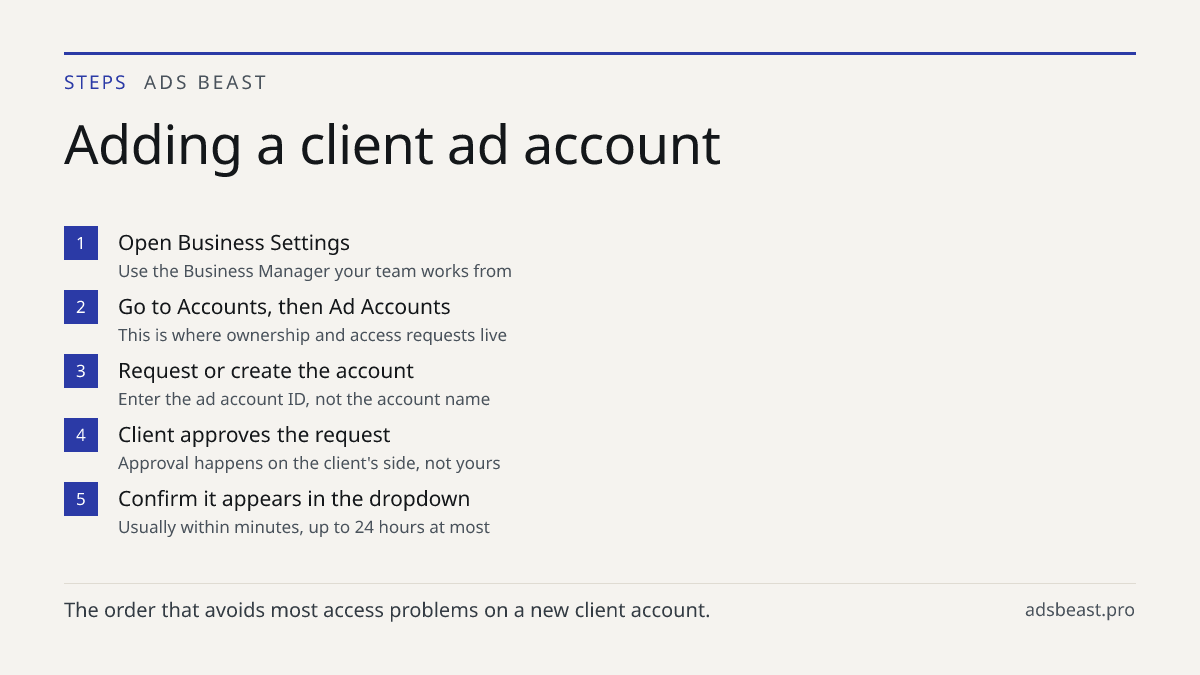Click the title 'Adding a client ad account'

(x=392, y=144)
